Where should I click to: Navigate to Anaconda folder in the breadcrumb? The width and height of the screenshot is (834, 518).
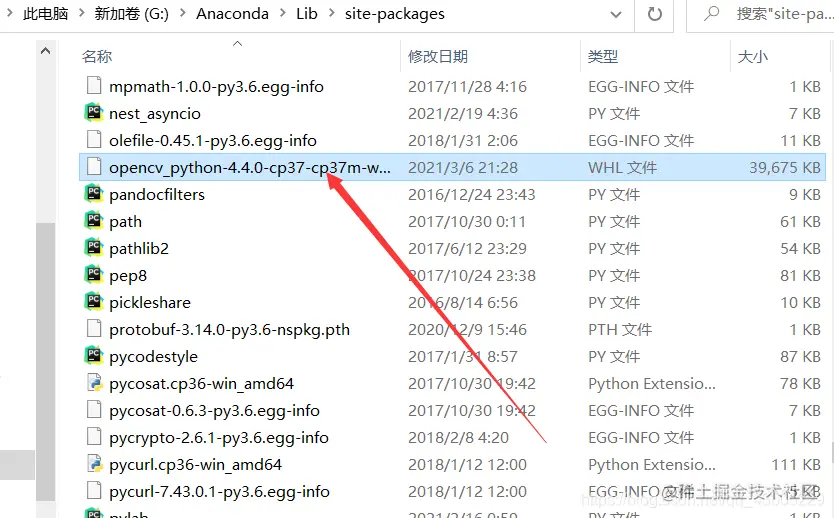pos(232,14)
